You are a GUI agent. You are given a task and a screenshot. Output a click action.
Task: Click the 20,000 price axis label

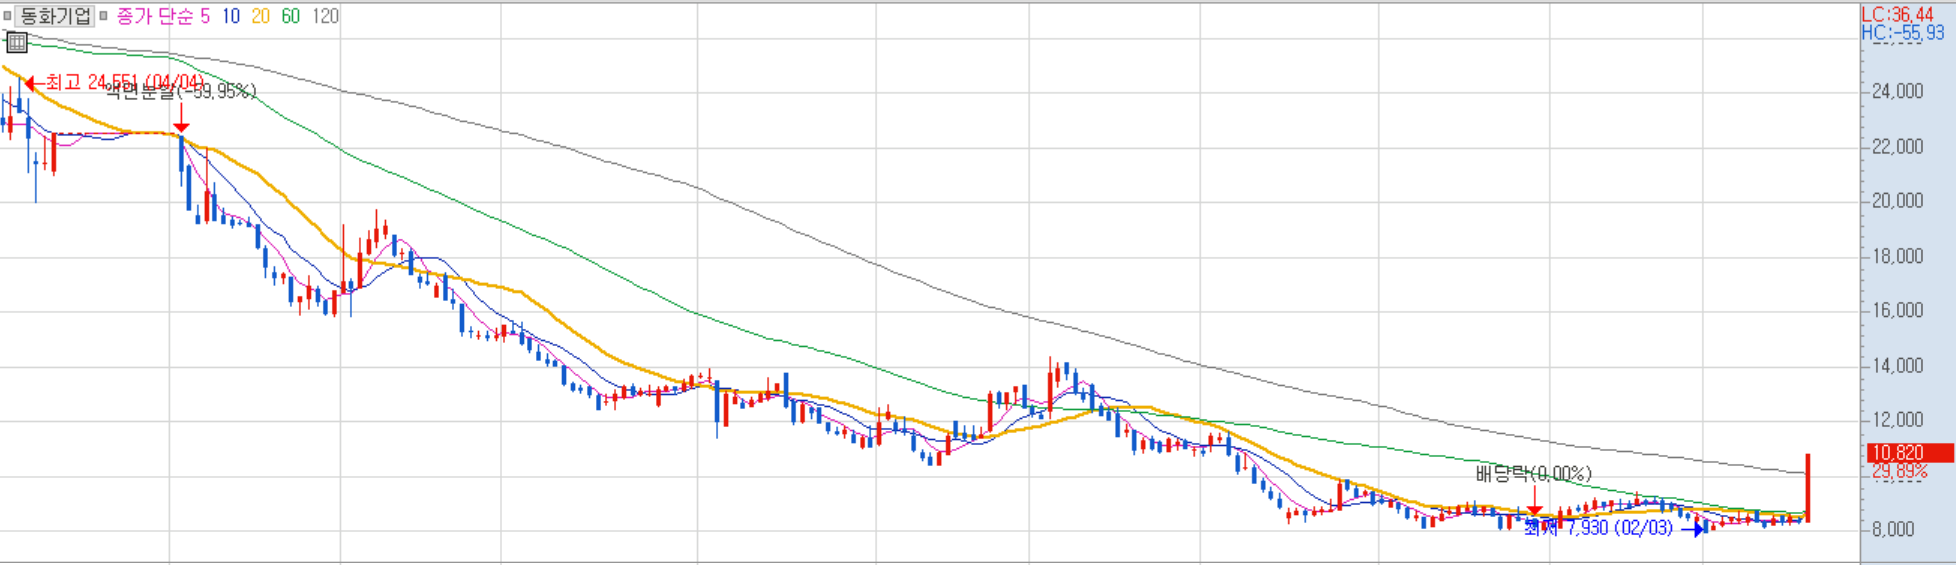1897,201
